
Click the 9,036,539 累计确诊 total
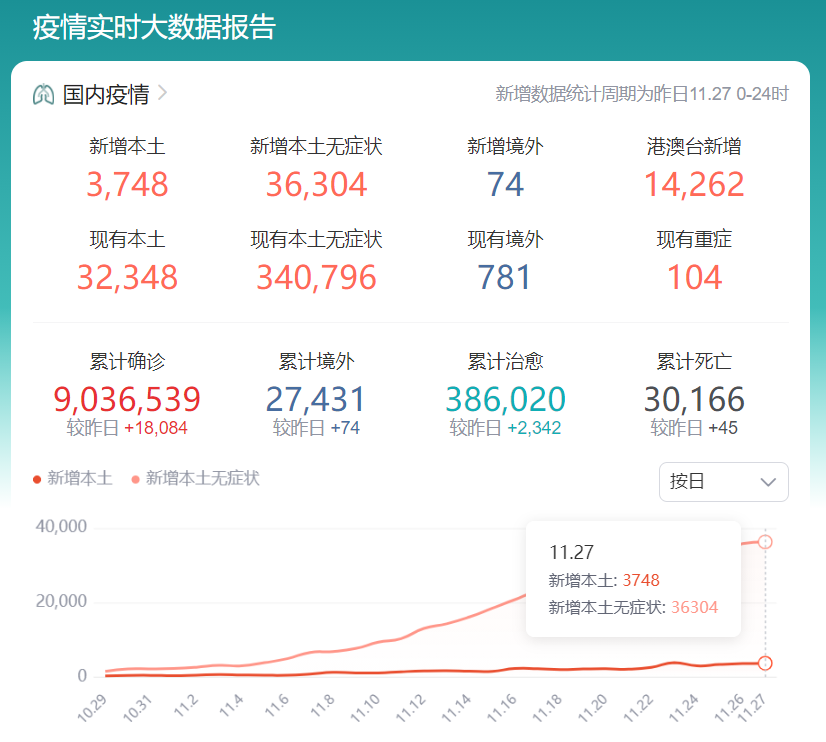click(x=127, y=400)
